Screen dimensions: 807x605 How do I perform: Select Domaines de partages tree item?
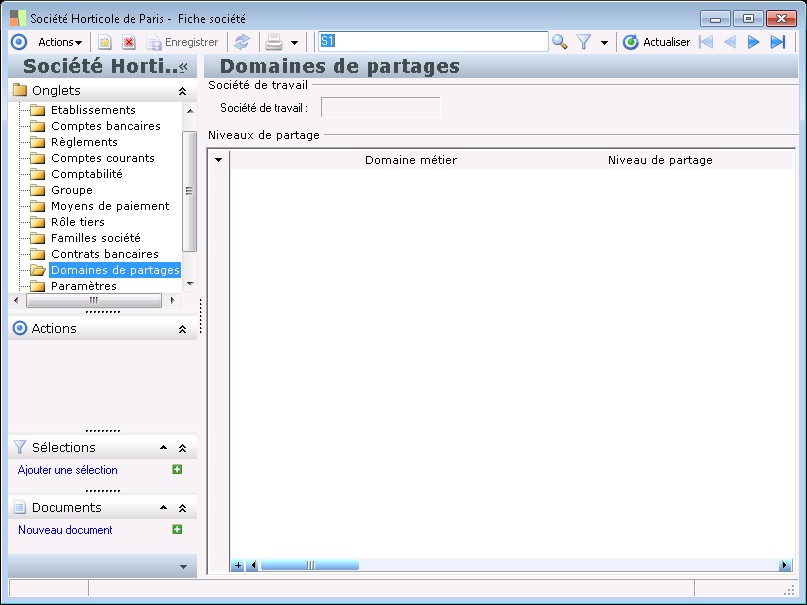point(115,270)
